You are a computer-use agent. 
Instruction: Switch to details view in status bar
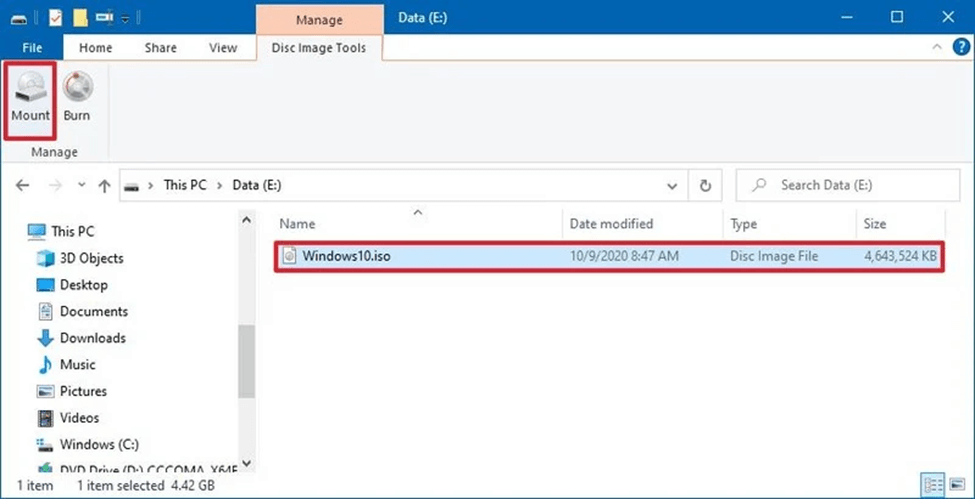point(934,484)
